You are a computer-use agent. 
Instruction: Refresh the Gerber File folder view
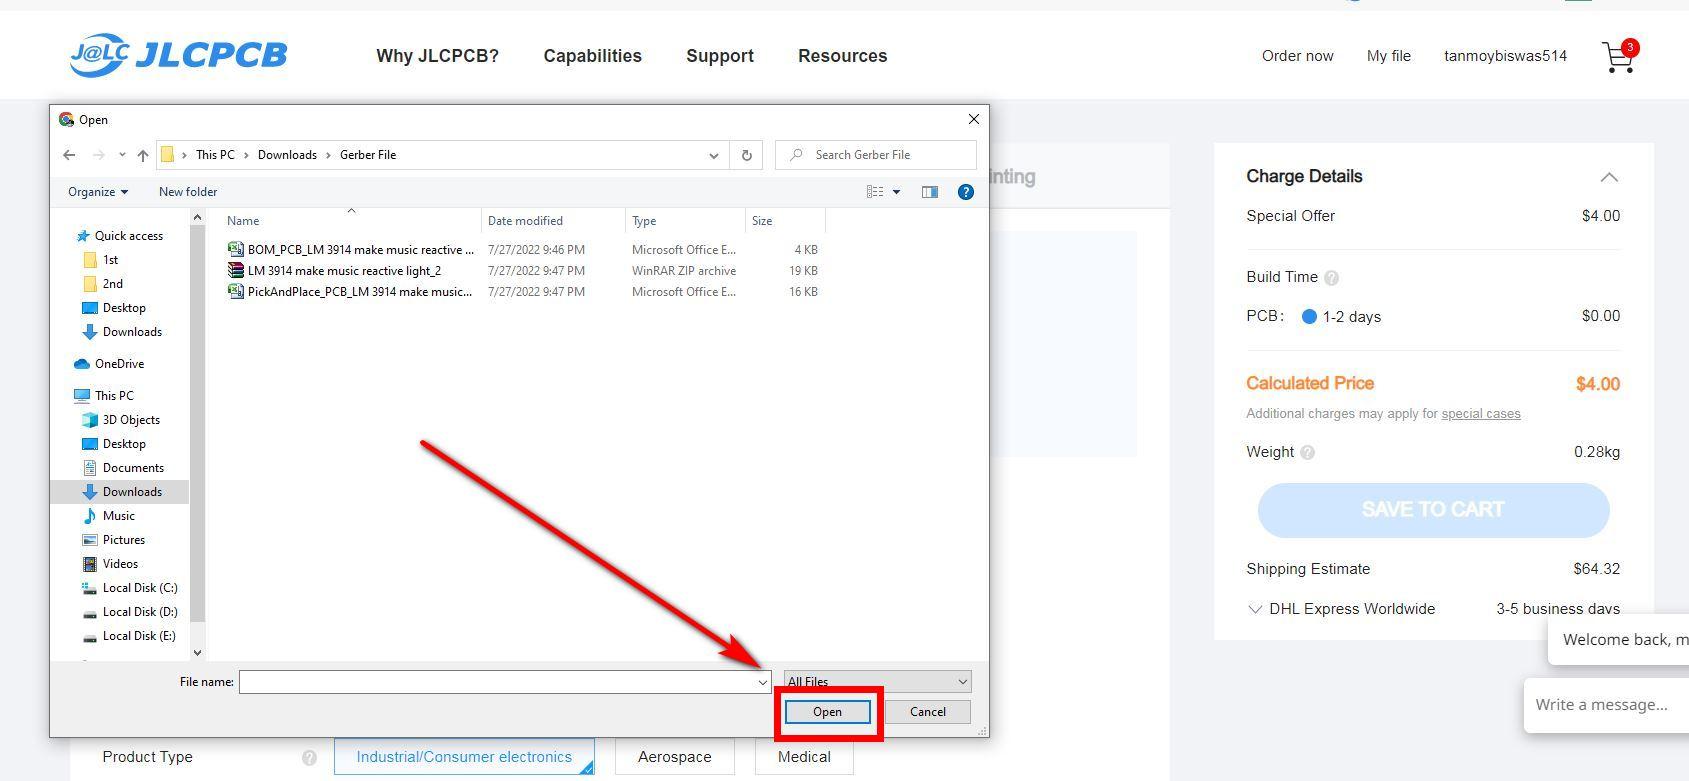click(746, 155)
